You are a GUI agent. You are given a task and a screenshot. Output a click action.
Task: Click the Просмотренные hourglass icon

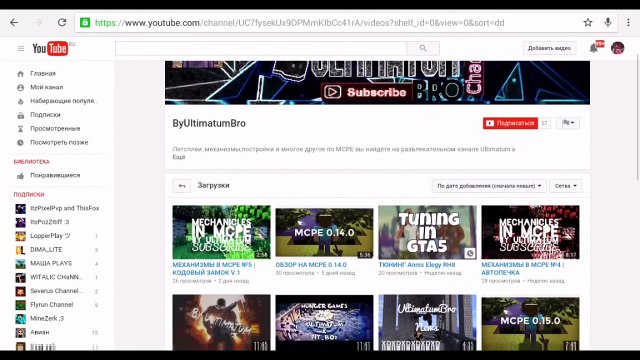click(x=20, y=129)
